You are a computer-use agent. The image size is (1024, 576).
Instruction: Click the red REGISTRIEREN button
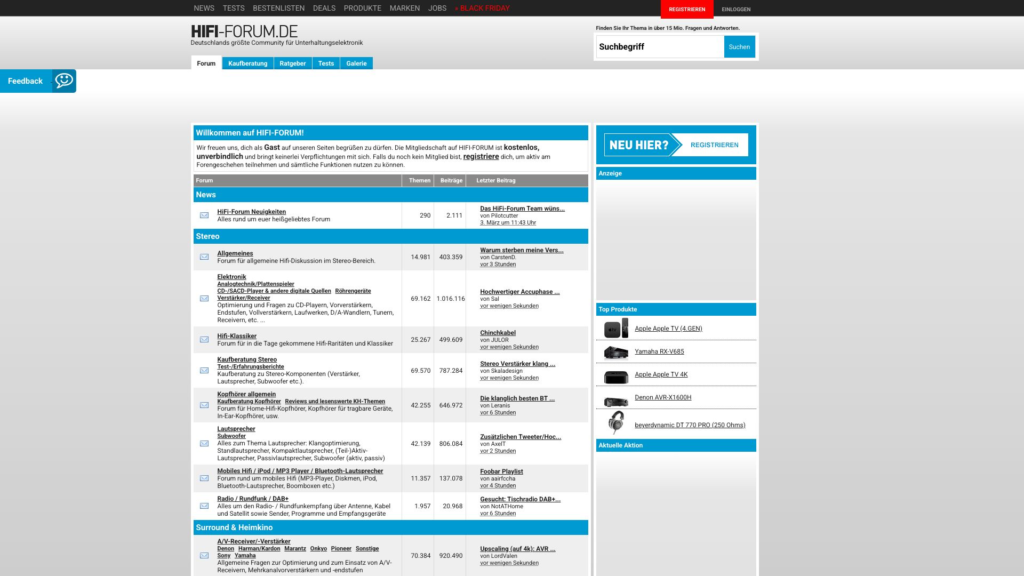click(x=686, y=9)
